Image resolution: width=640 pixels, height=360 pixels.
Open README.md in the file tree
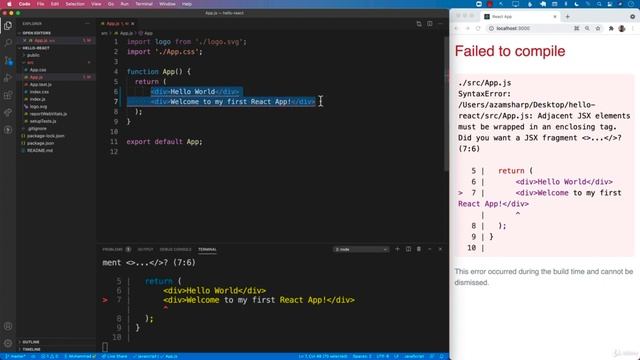[x=40, y=151]
